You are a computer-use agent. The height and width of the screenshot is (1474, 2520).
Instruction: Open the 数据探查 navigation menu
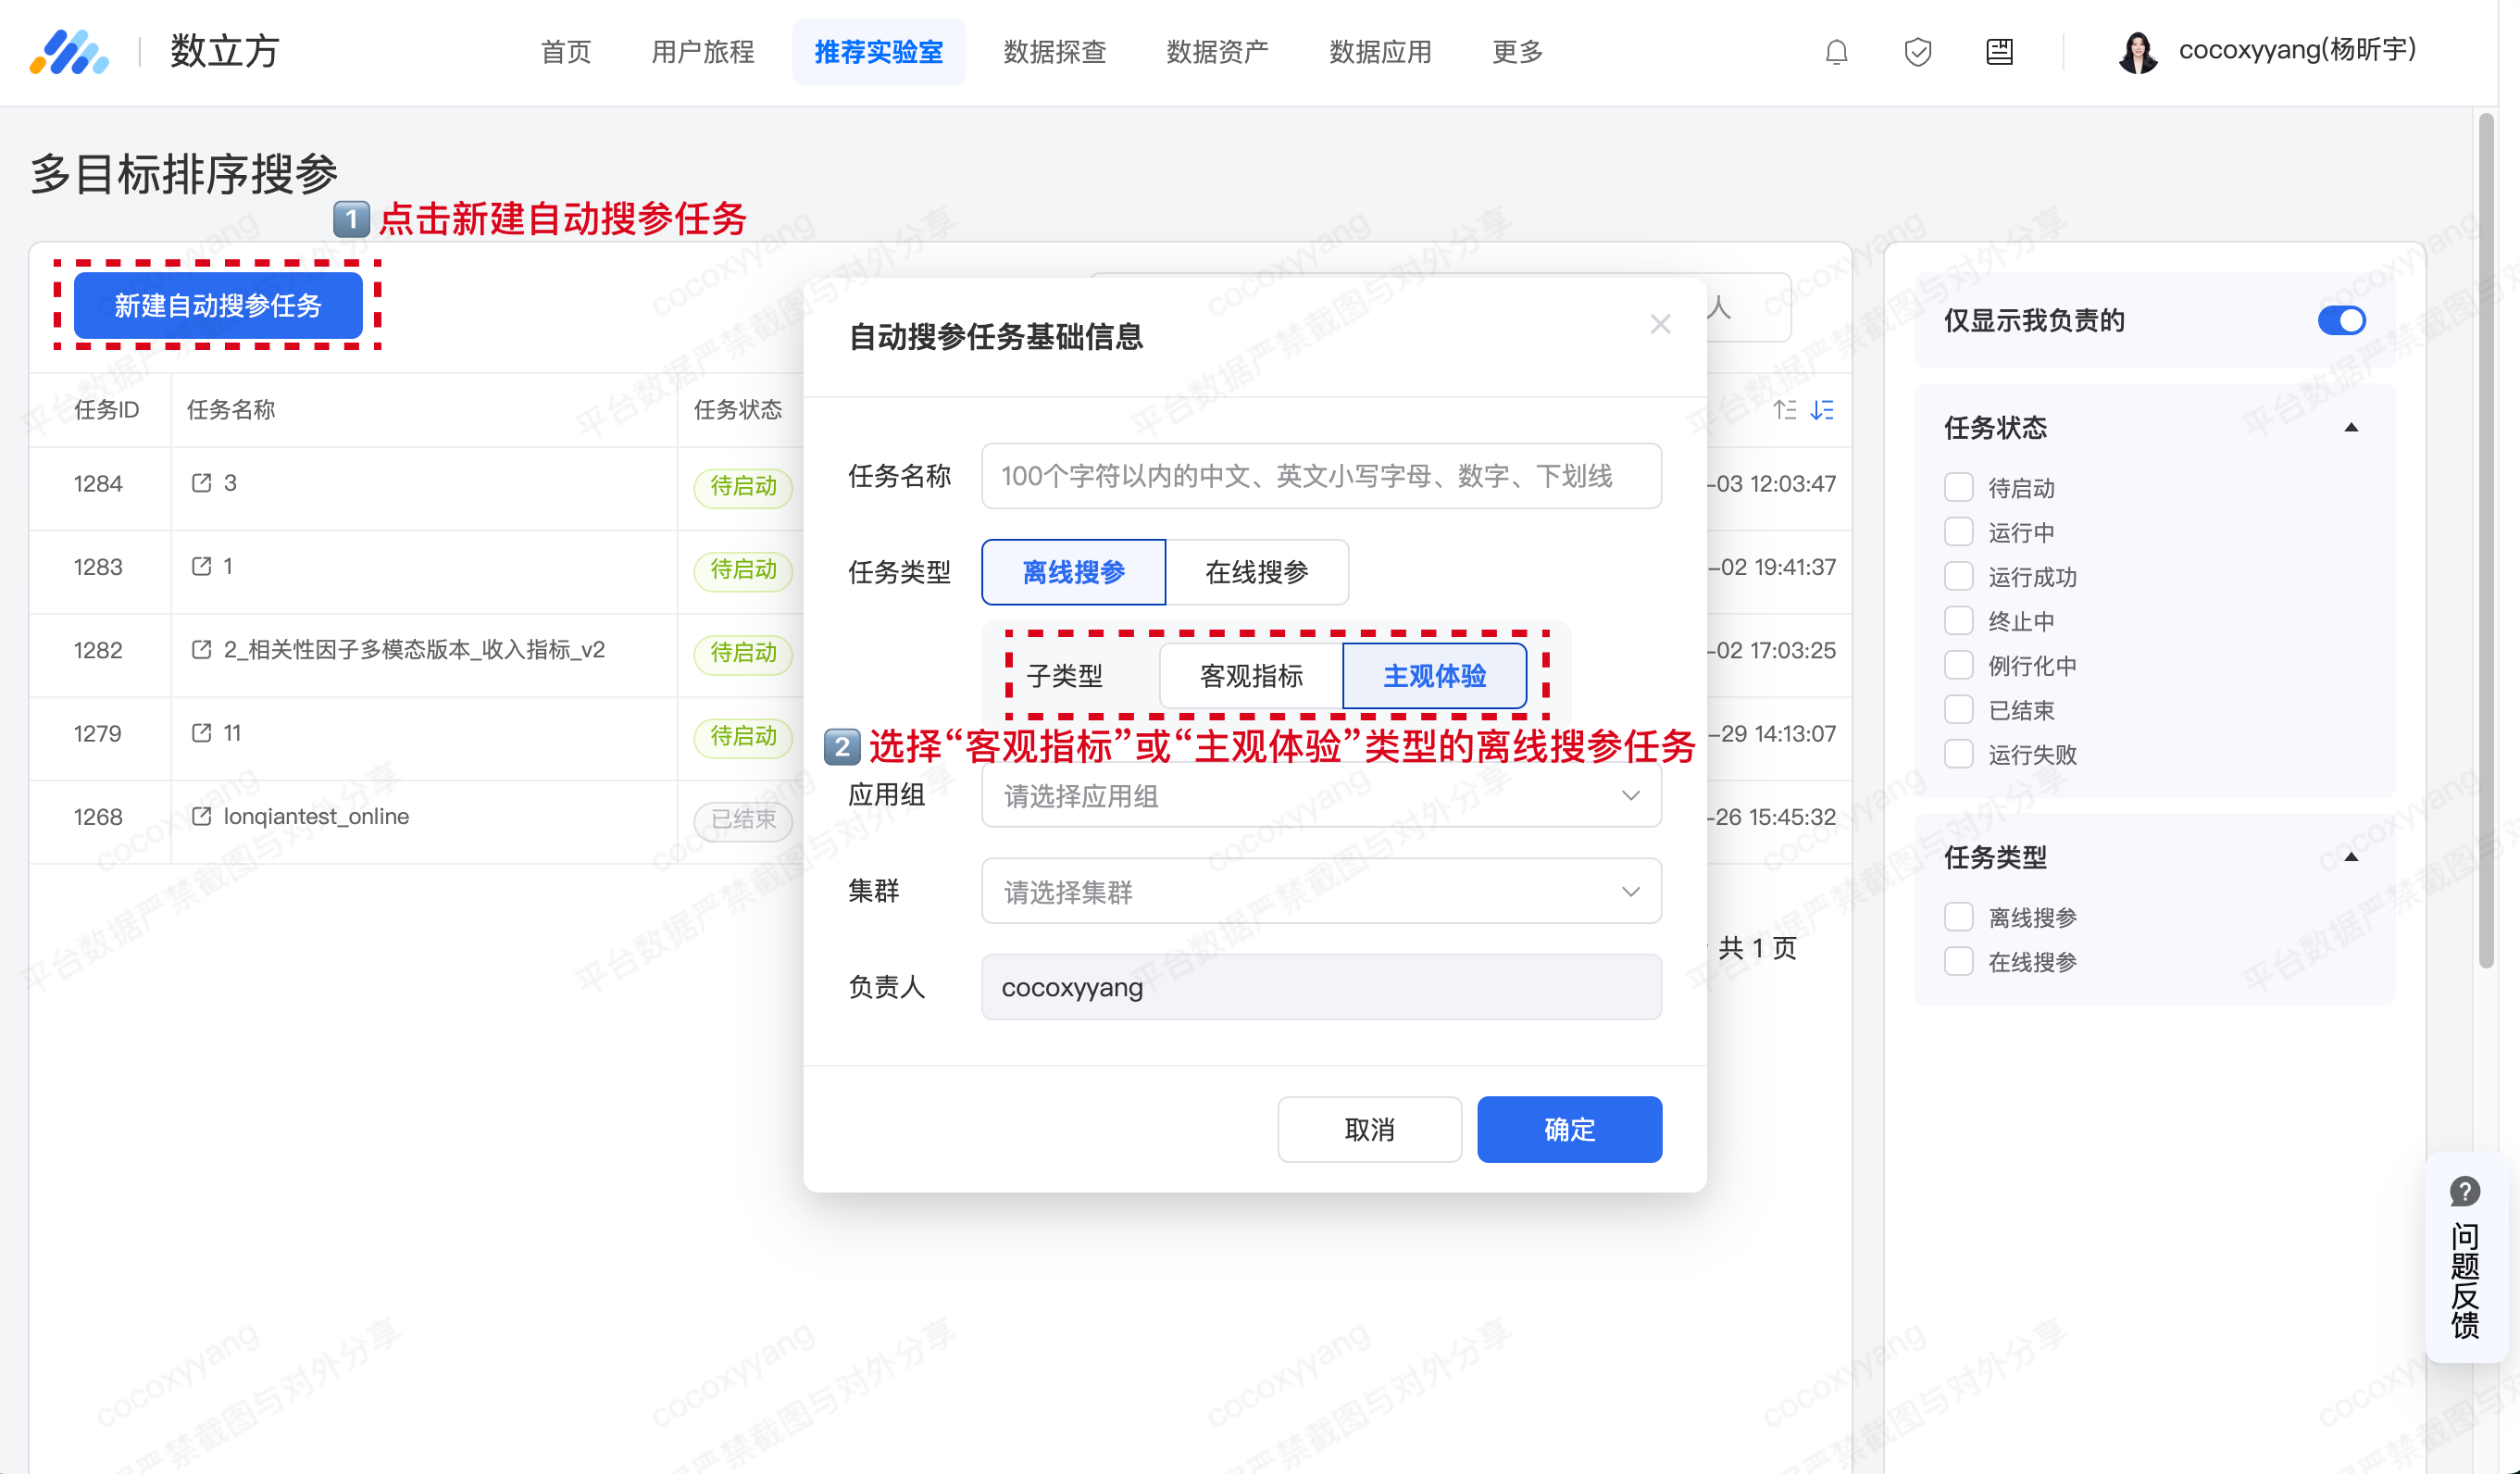[1054, 52]
